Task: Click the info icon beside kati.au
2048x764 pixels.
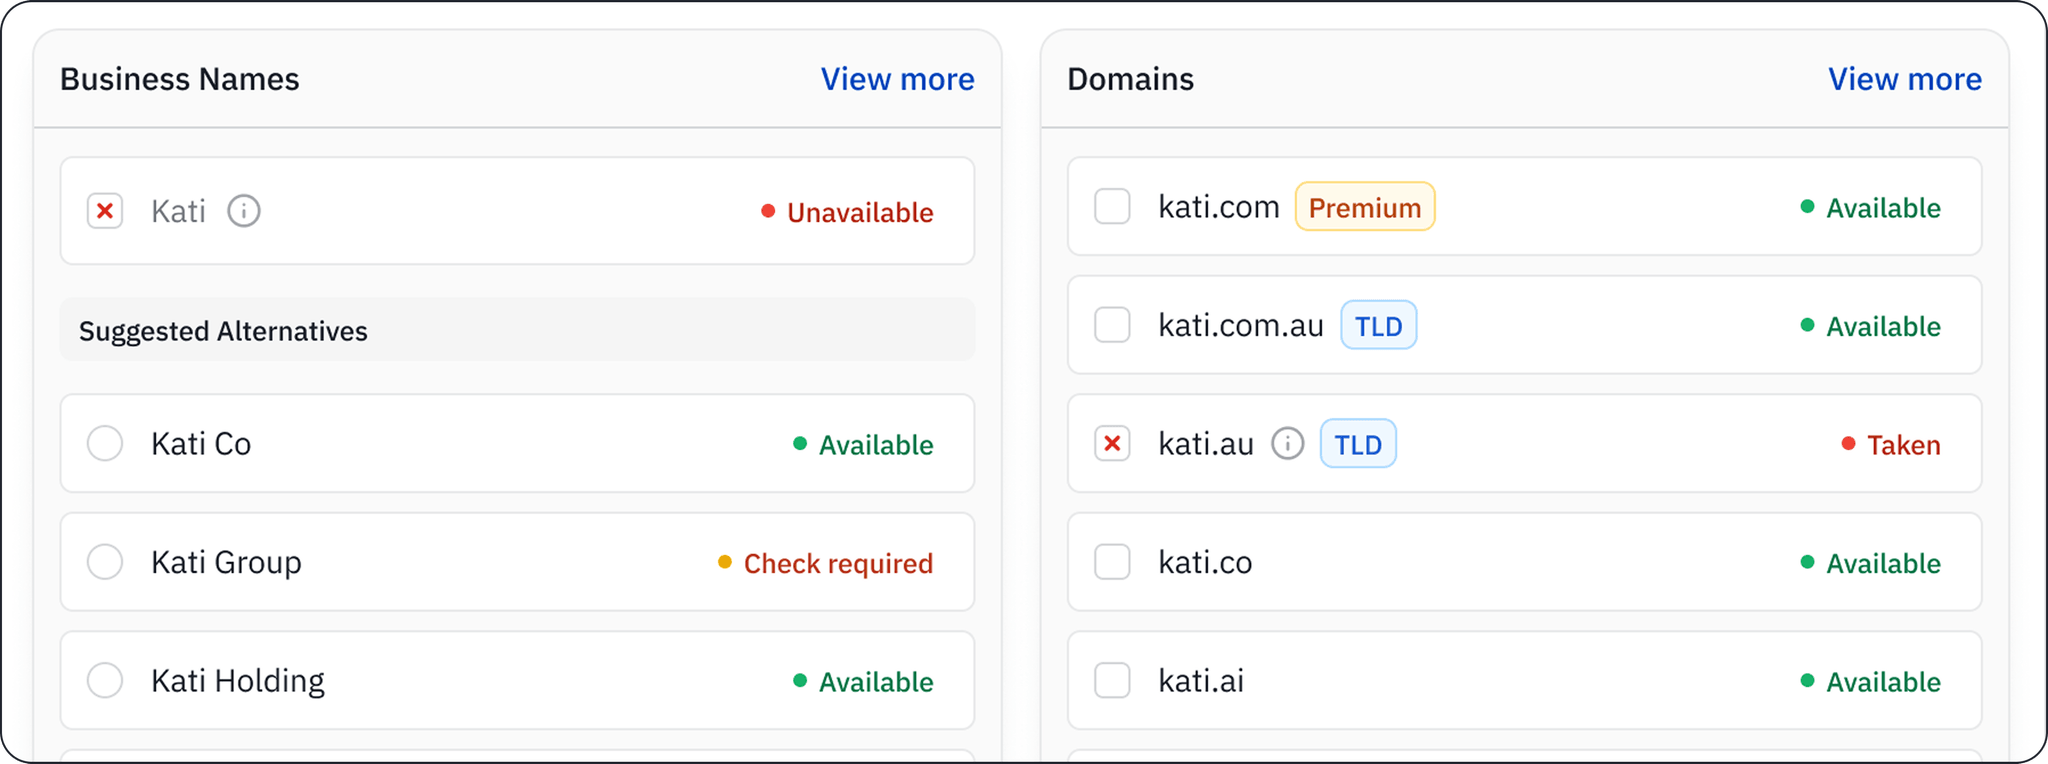Action: [x=1288, y=443]
